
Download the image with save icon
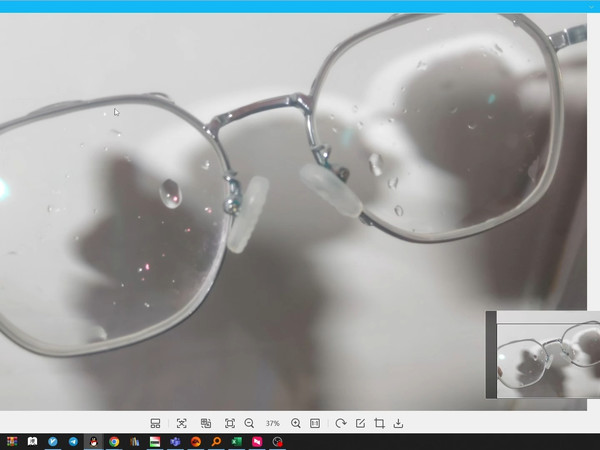398,424
